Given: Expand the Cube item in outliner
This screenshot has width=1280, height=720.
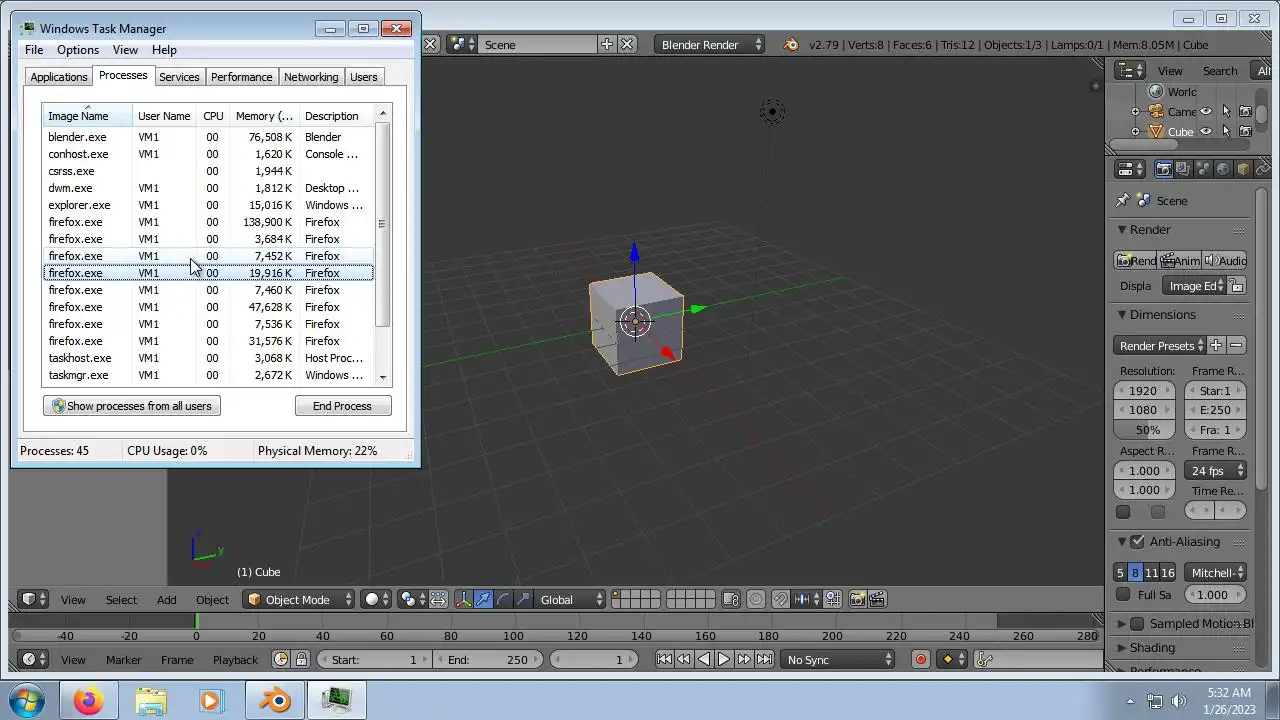Looking at the screenshot, I should point(1135,131).
